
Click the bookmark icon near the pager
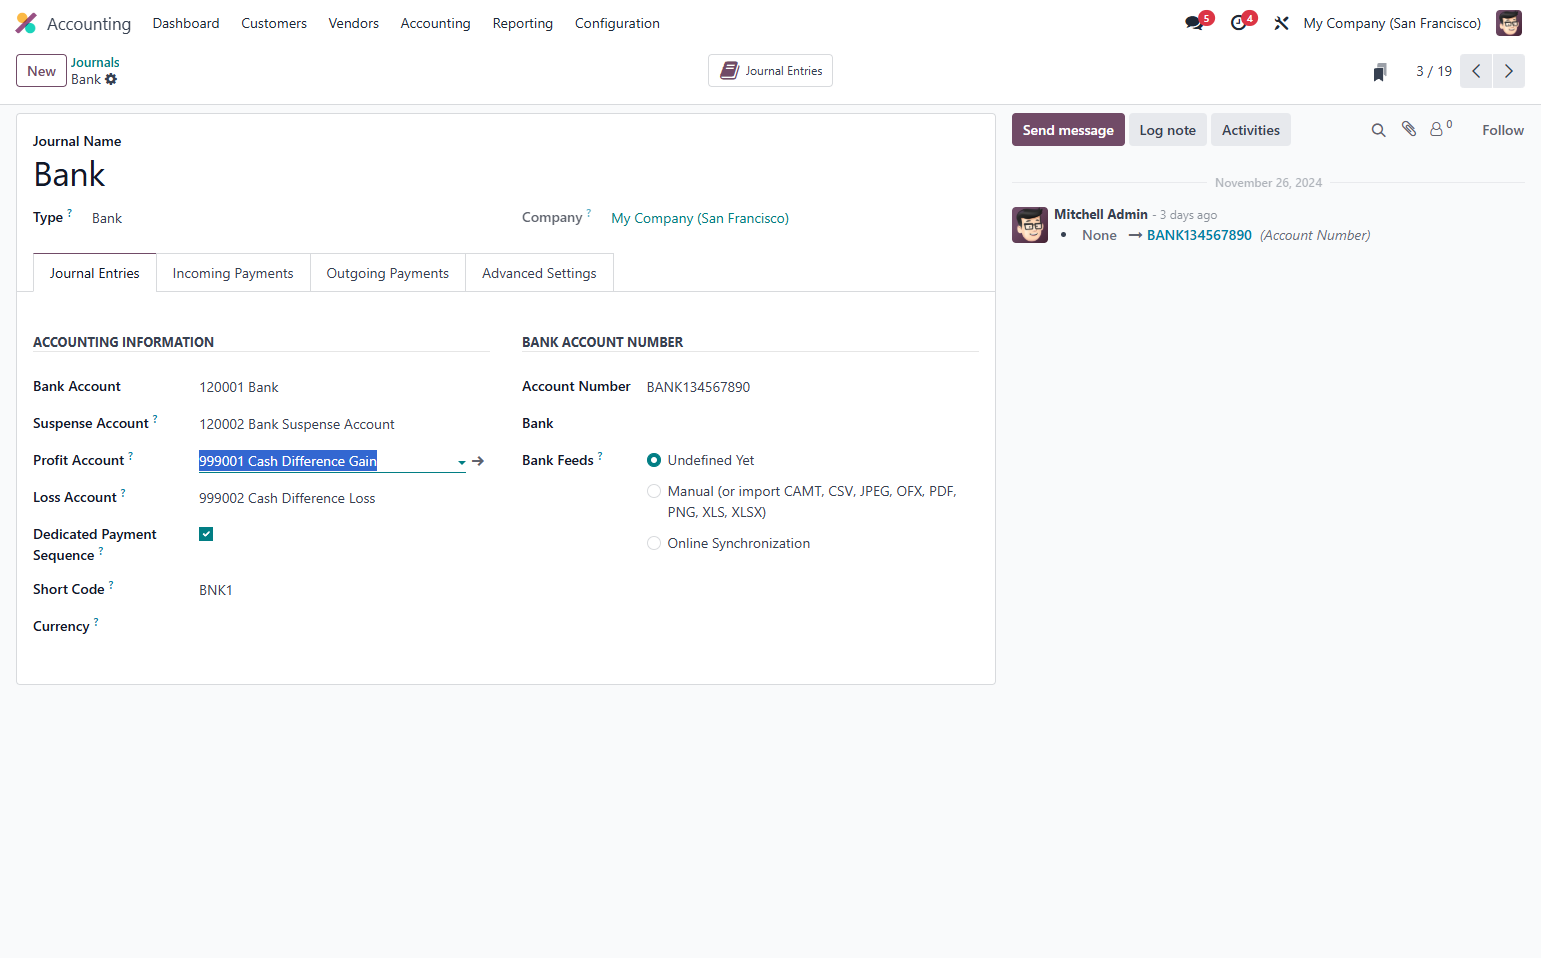pos(1380,72)
